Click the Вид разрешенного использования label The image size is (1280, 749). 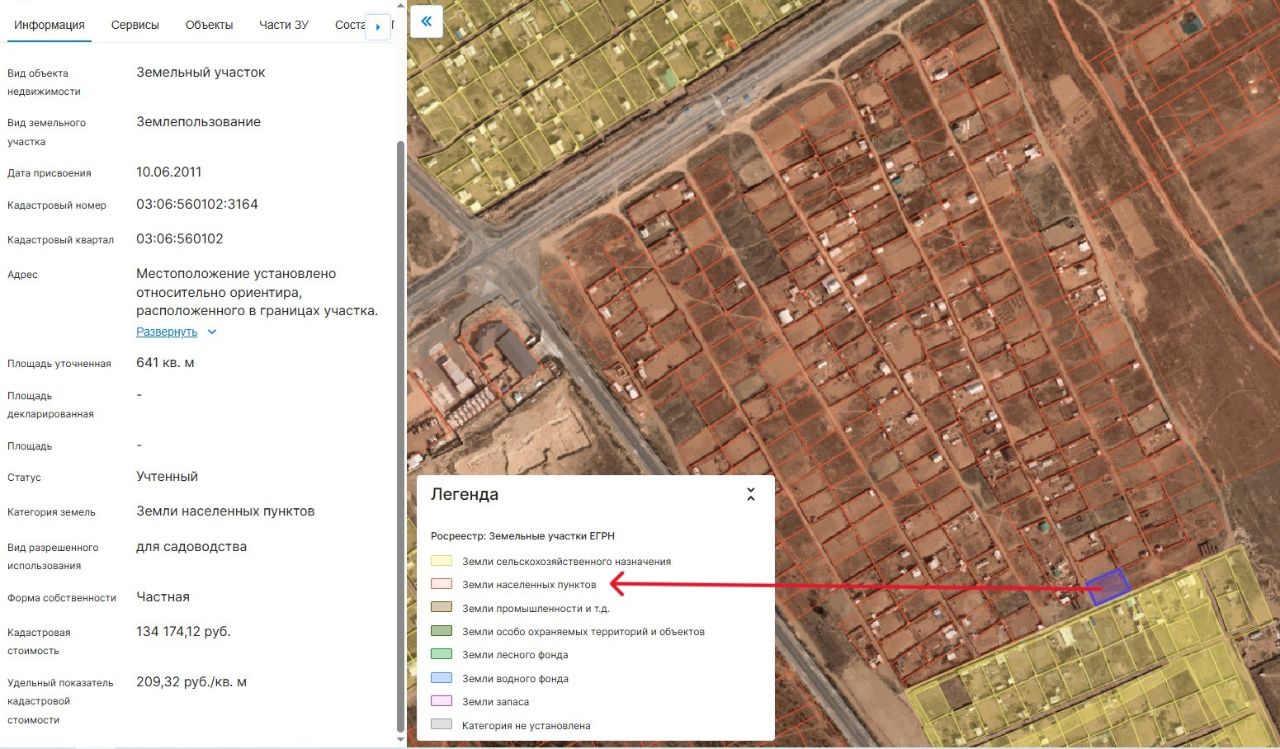coord(53,557)
